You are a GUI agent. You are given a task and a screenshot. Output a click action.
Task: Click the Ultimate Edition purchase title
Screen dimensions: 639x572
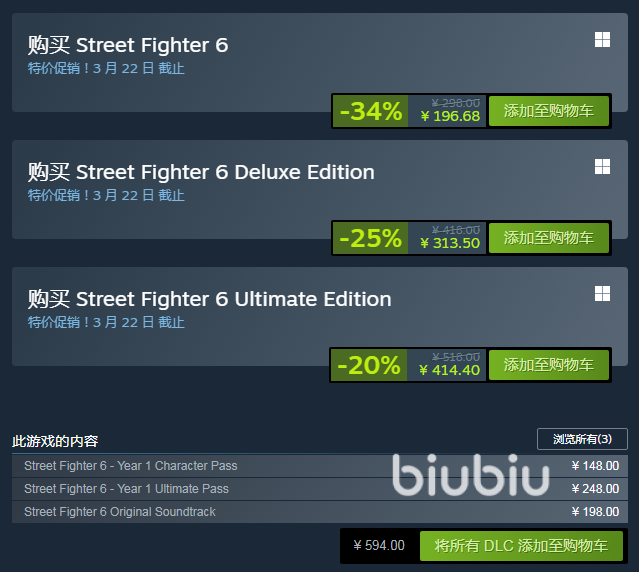[209, 299]
